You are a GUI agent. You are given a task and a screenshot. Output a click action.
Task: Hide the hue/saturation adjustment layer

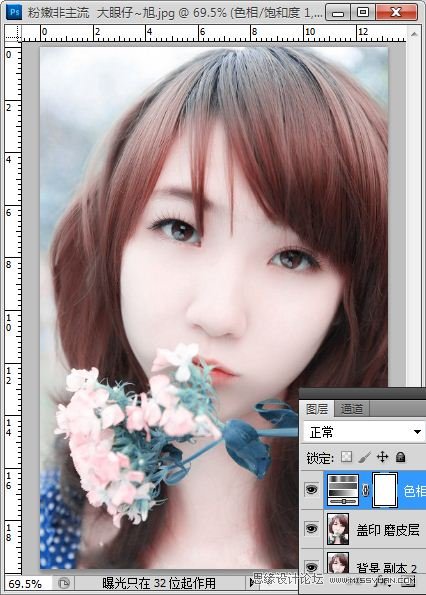(x=311, y=490)
